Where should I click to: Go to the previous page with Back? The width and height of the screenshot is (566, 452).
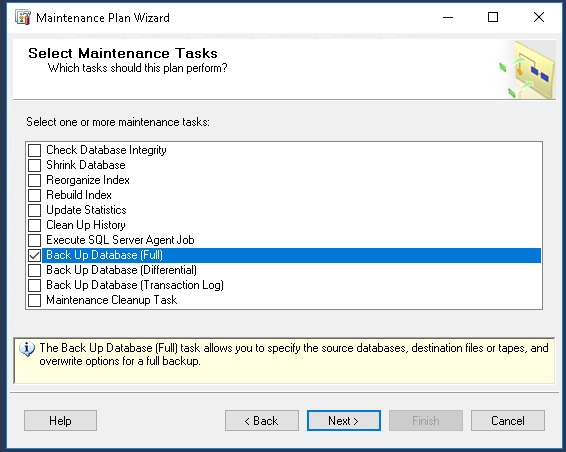[x=262, y=421]
